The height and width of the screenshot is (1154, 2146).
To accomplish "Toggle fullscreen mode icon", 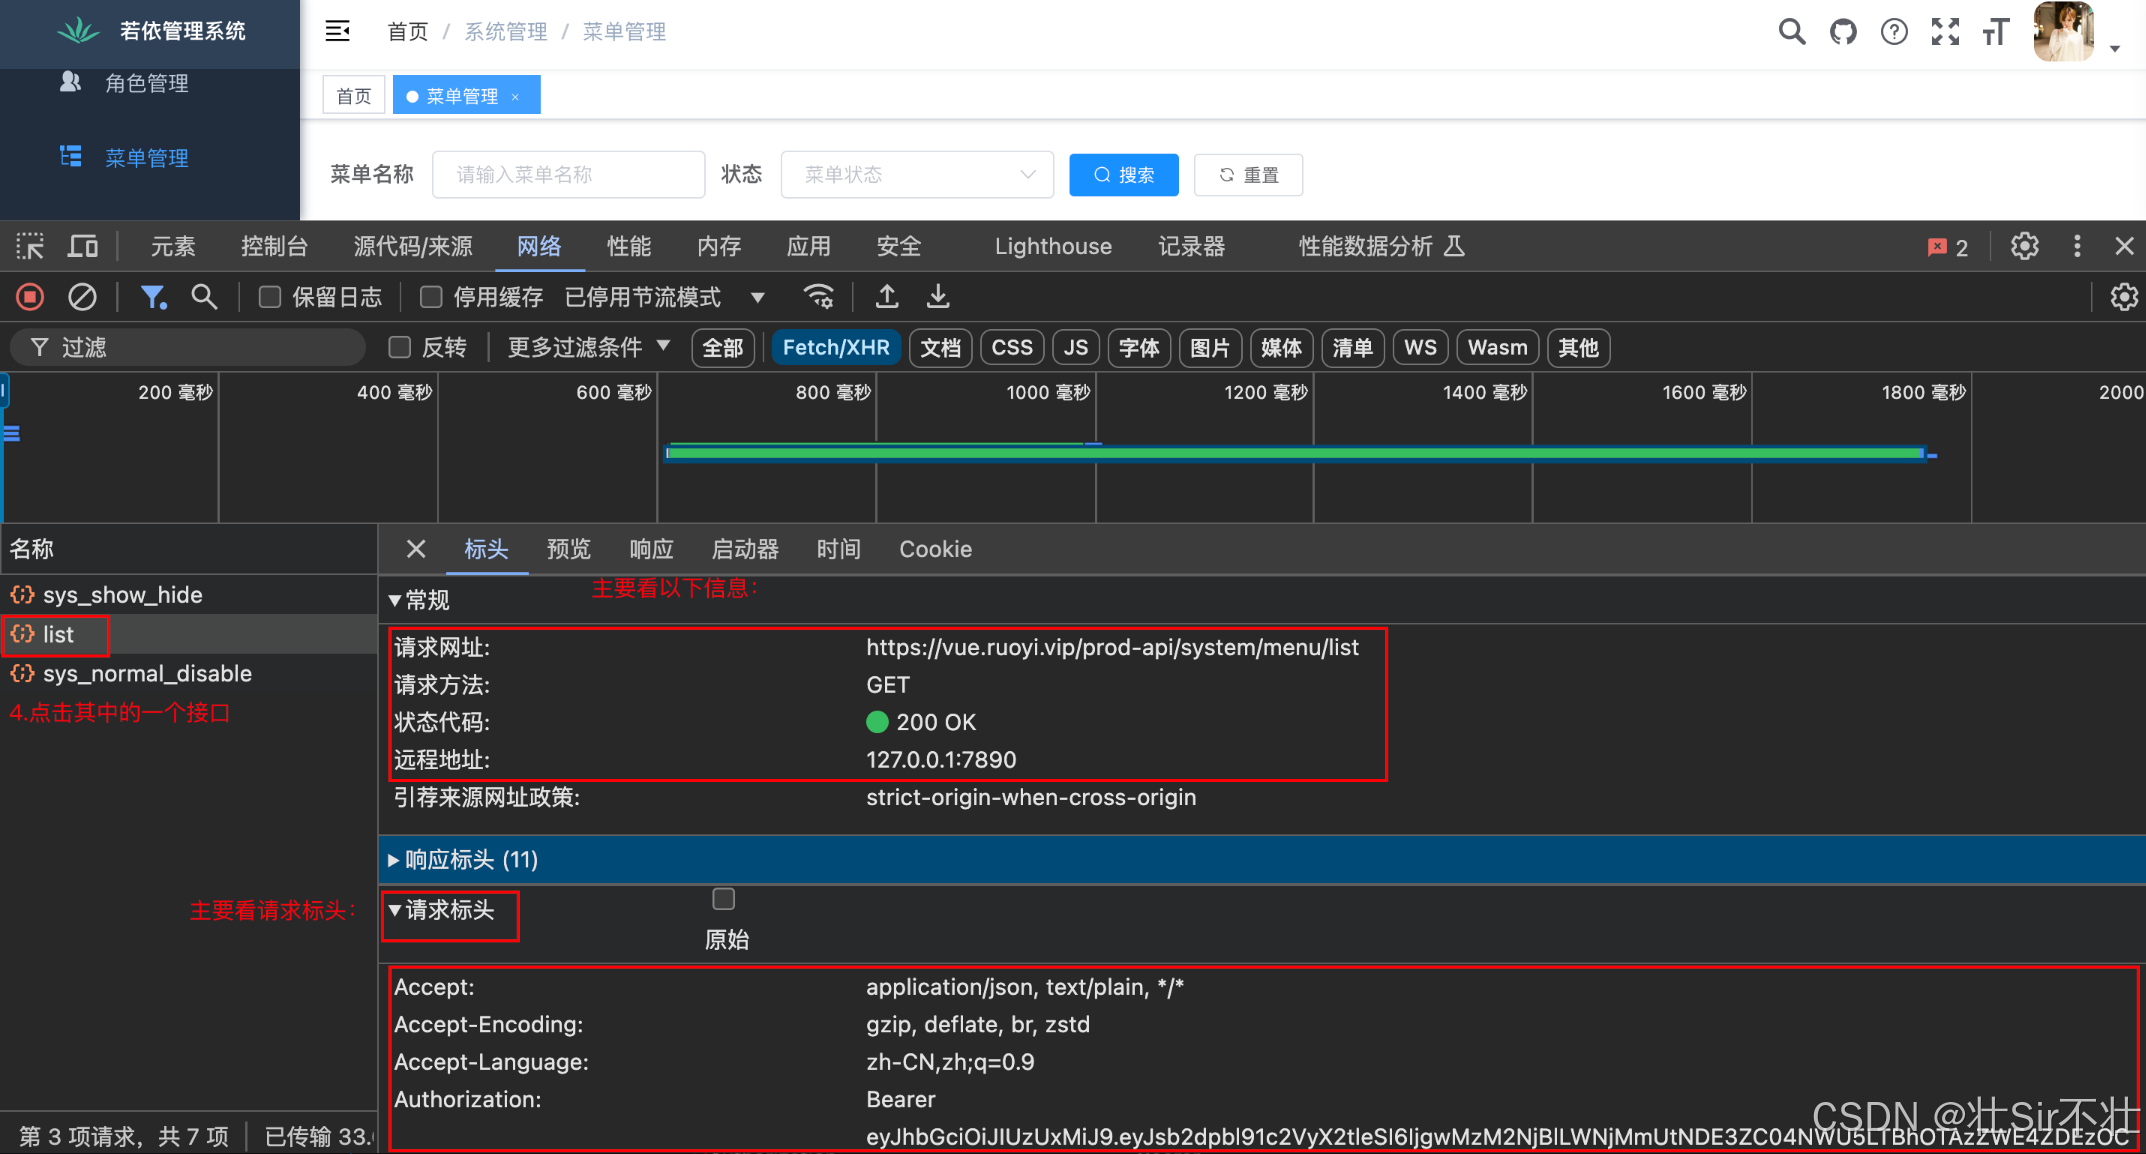I will tap(1945, 32).
